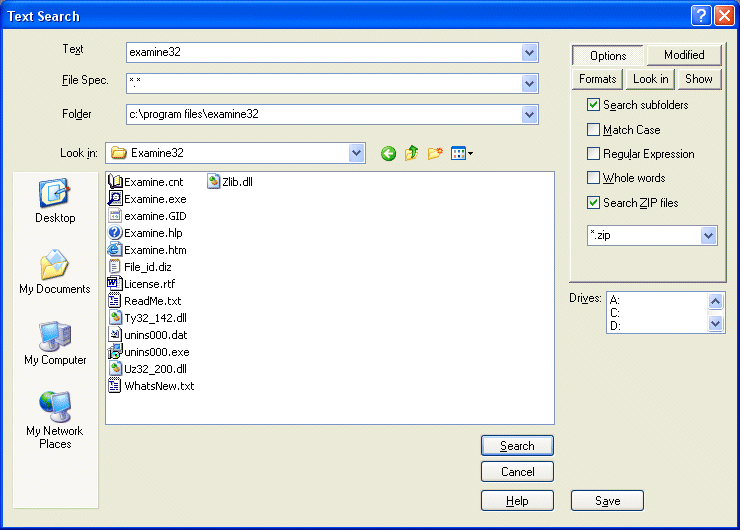Select the Zlib.dll file icon
The image size is (740, 530).
click(213, 182)
